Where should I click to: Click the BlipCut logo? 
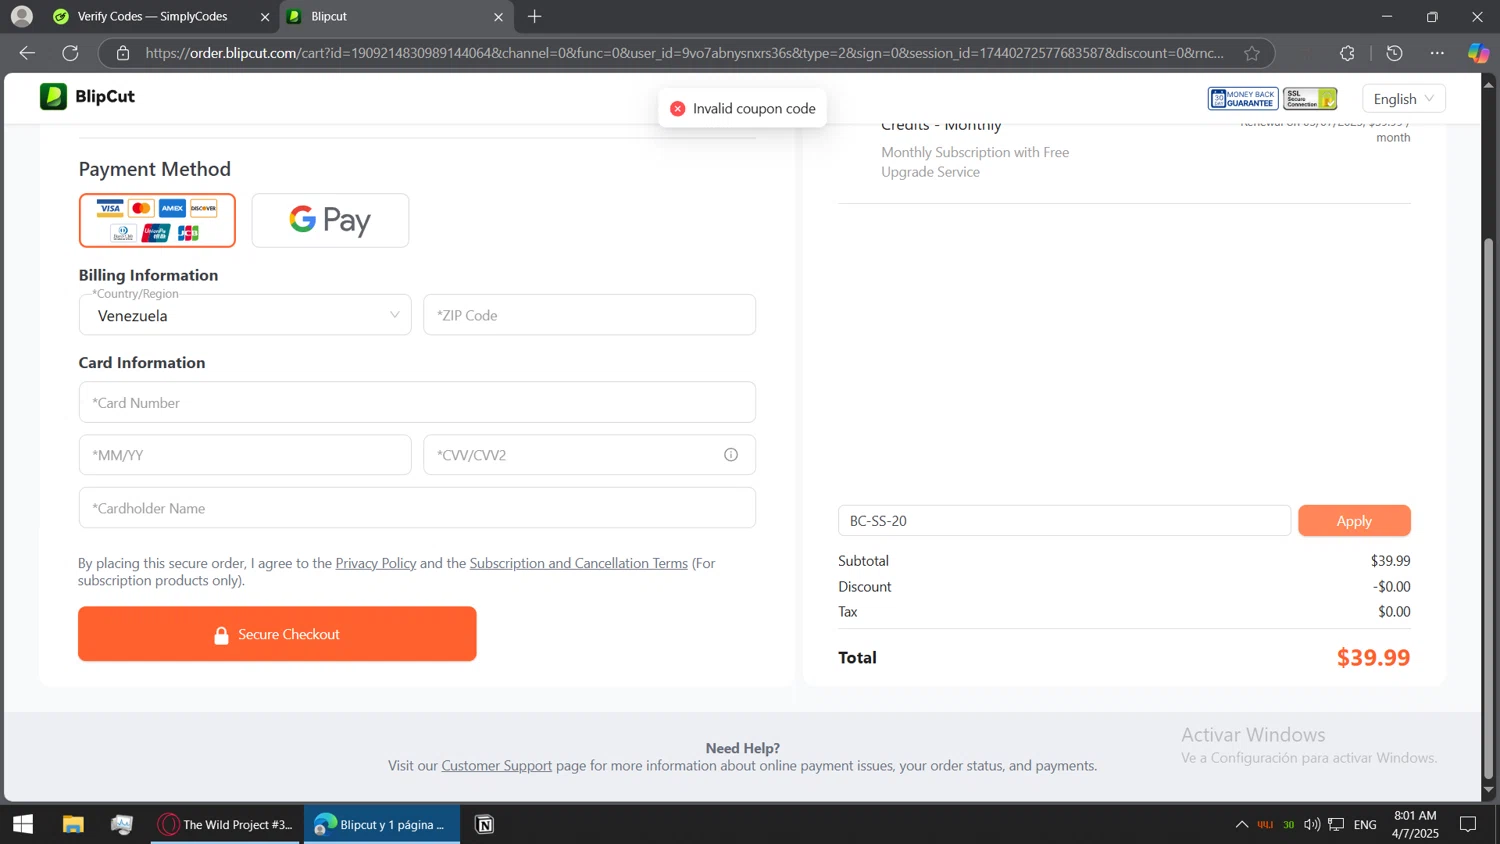[x=87, y=97]
